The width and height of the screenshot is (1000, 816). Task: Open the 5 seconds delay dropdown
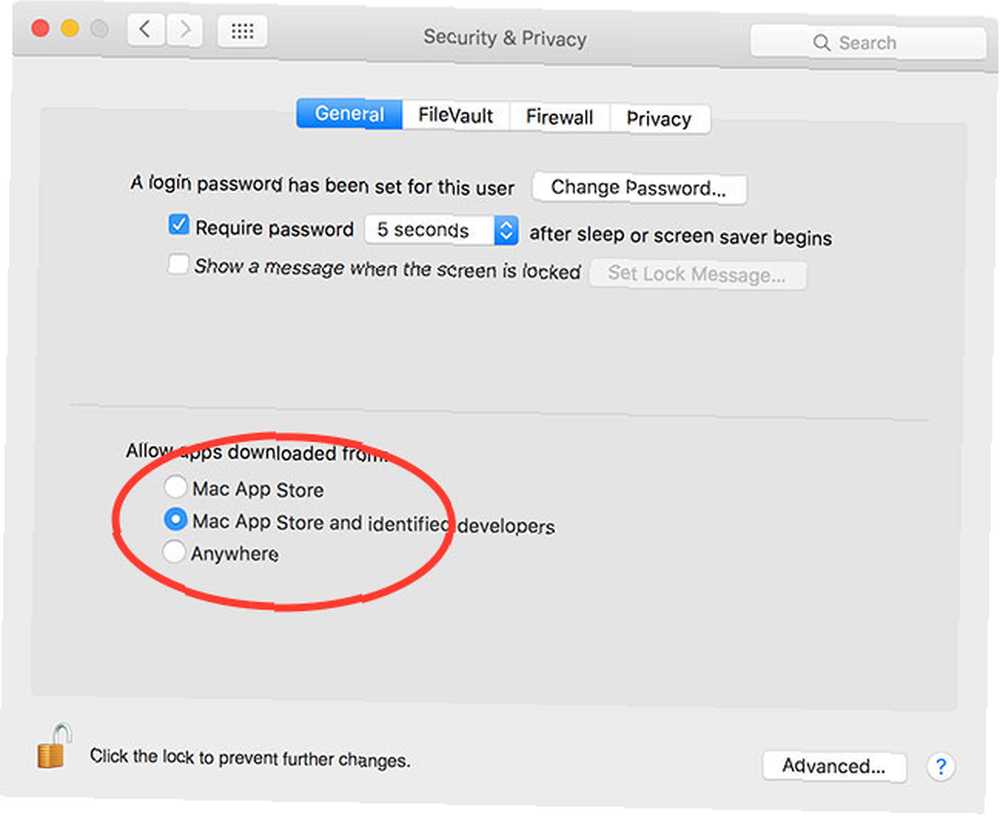tap(441, 230)
